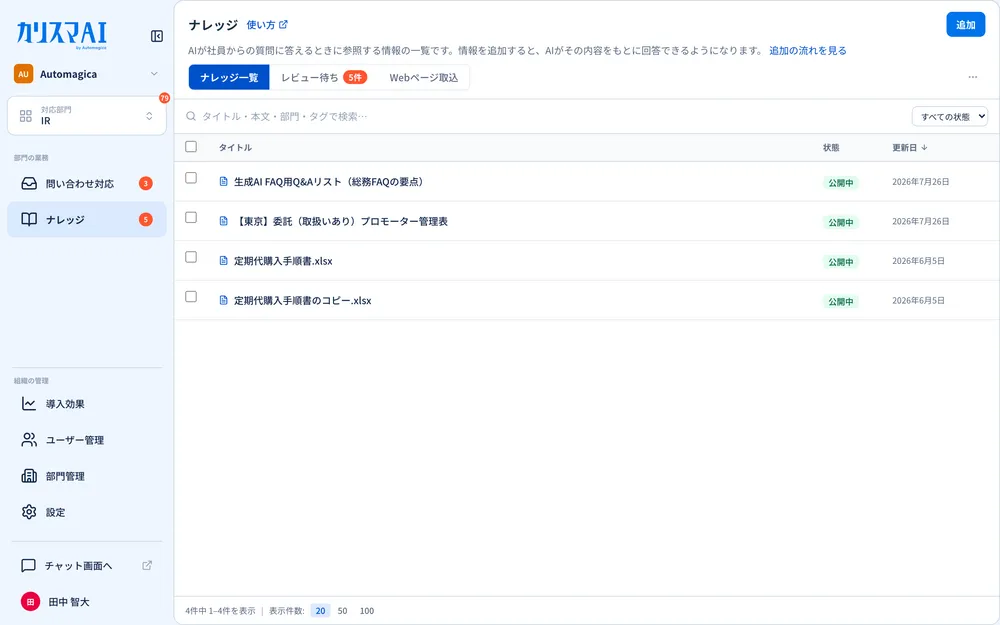Click the blue 追加 button
1000x625 pixels.
[966, 25]
